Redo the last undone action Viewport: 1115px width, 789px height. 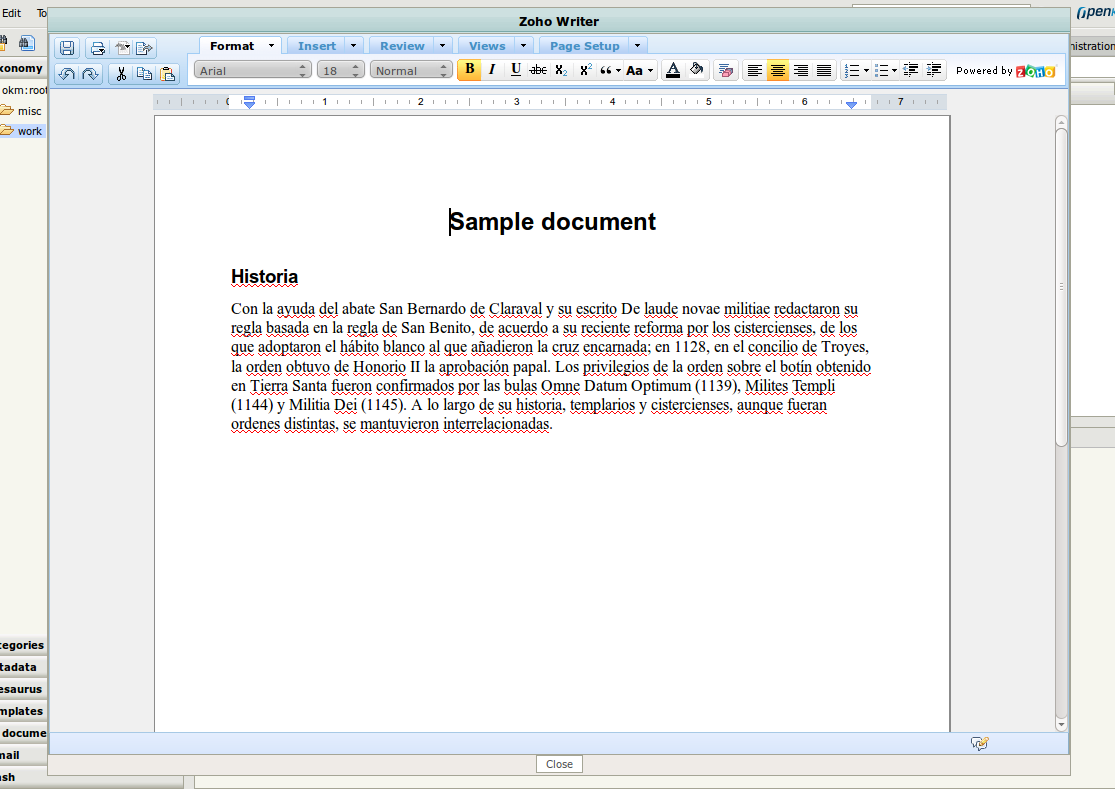(x=90, y=74)
